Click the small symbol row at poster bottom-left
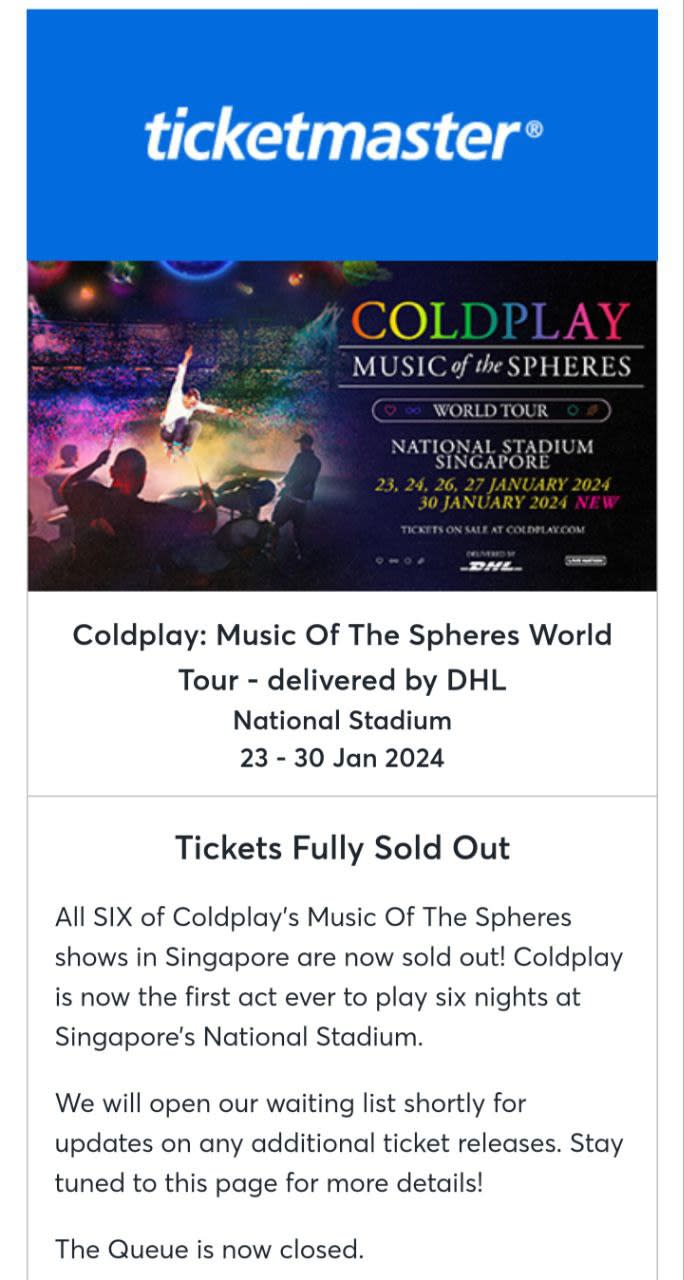The image size is (684, 1280). pyautogui.click(x=400, y=561)
